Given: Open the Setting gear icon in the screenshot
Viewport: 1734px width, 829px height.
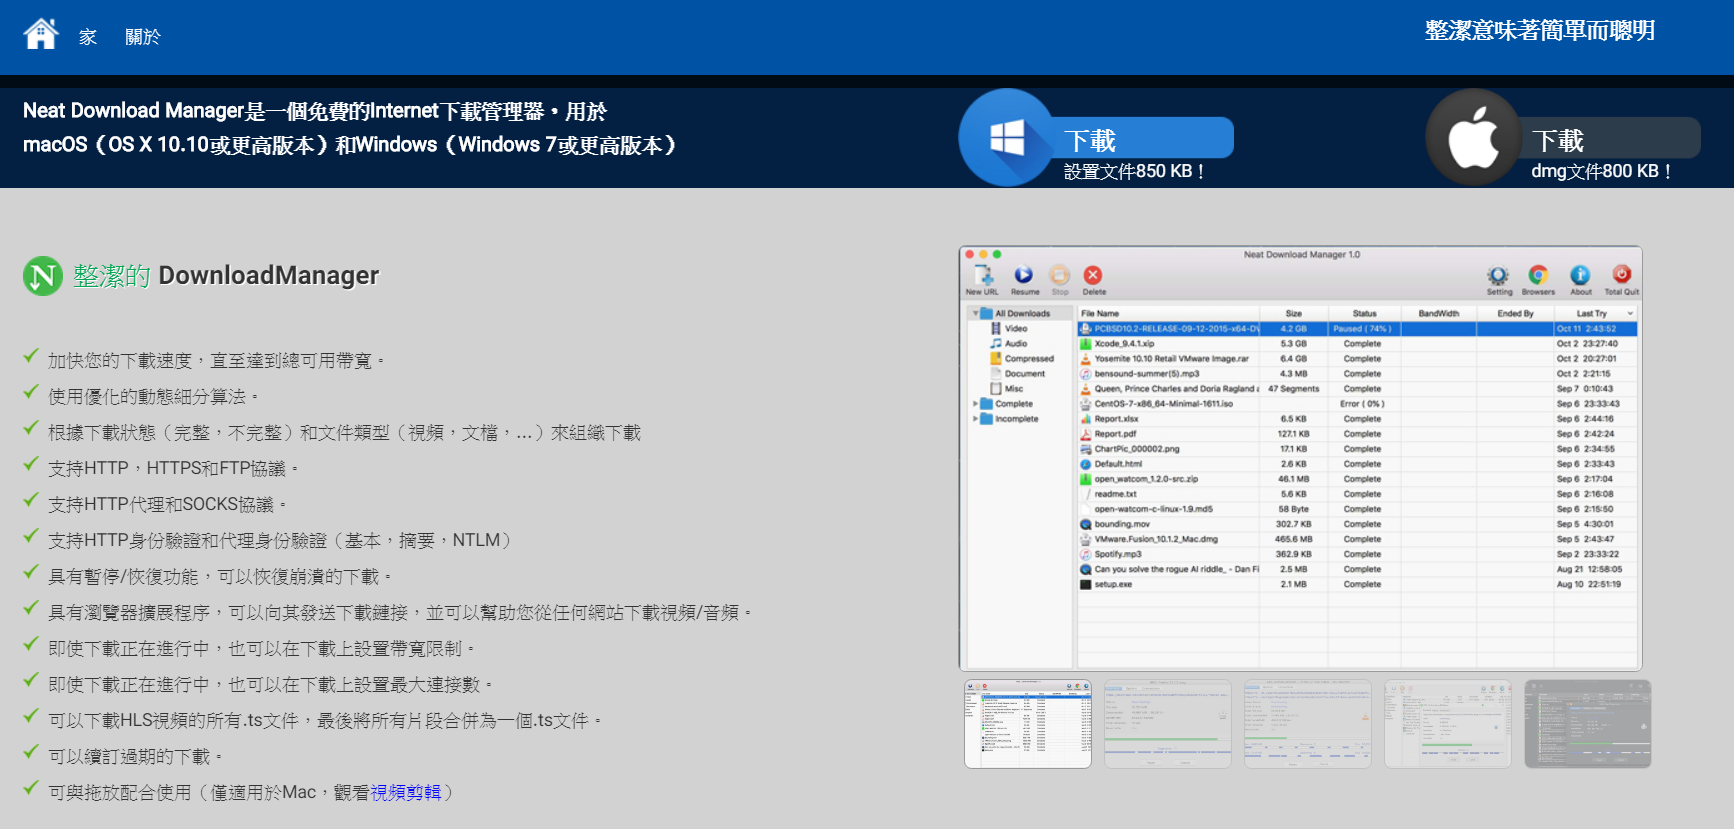Looking at the screenshot, I should [x=1498, y=279].
